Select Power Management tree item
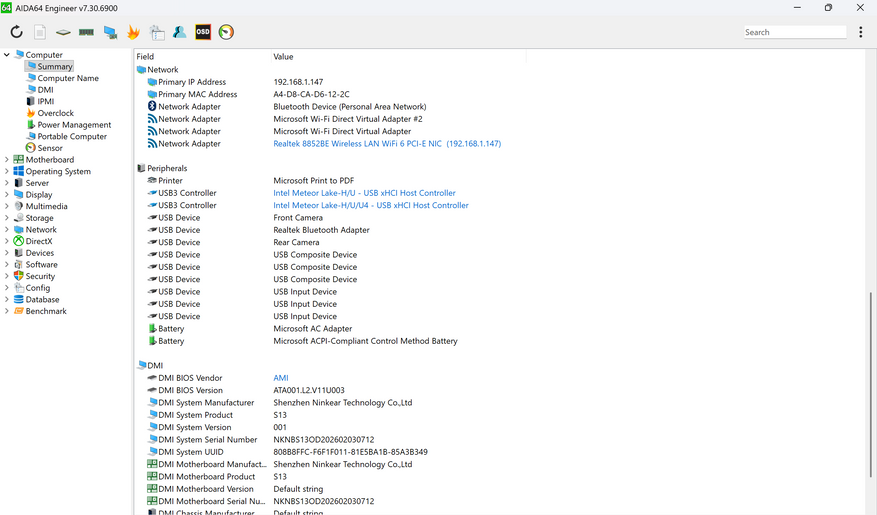Viewport: 877px width, 515px height. [x=74, y=125]
